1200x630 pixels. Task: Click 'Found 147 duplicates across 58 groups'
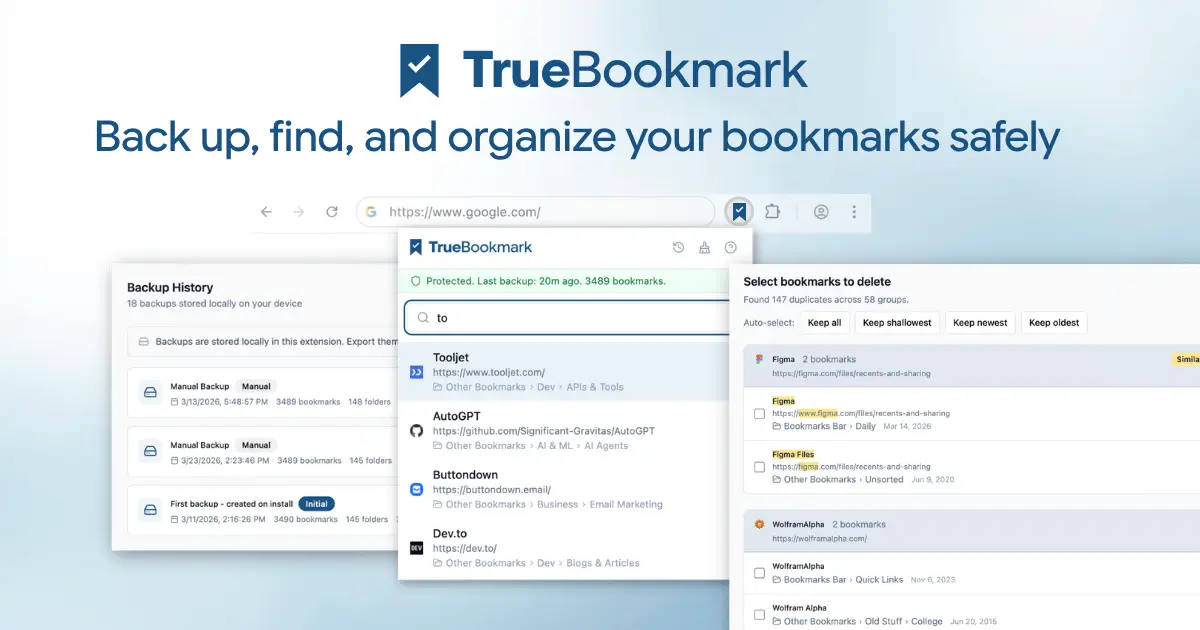pos(826,299)
